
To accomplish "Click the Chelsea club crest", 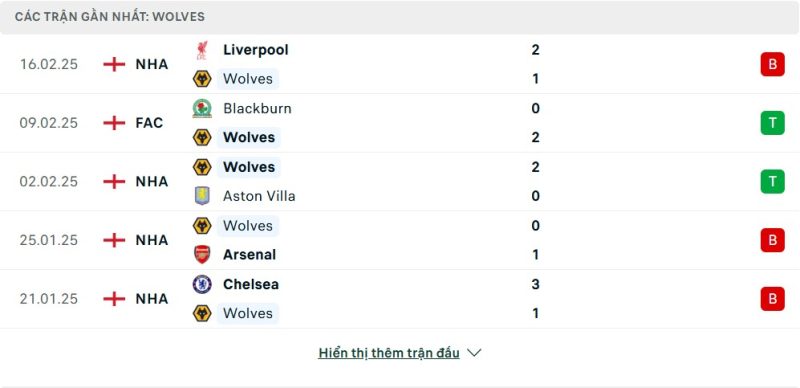I will [x=202, y=284].
